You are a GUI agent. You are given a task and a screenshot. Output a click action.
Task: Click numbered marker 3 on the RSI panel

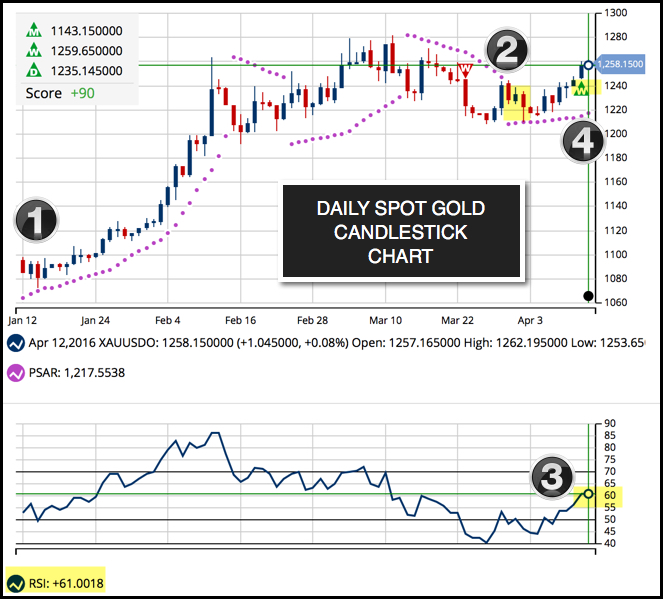tap(551, 480)
